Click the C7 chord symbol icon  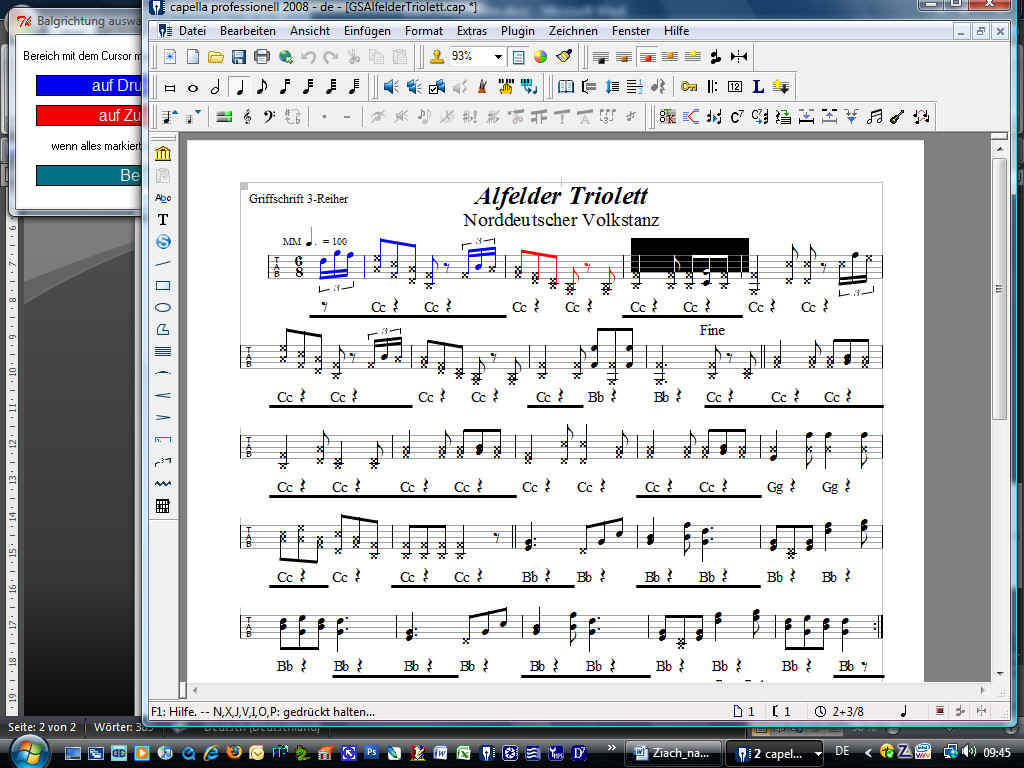click(x=737, y=117)
